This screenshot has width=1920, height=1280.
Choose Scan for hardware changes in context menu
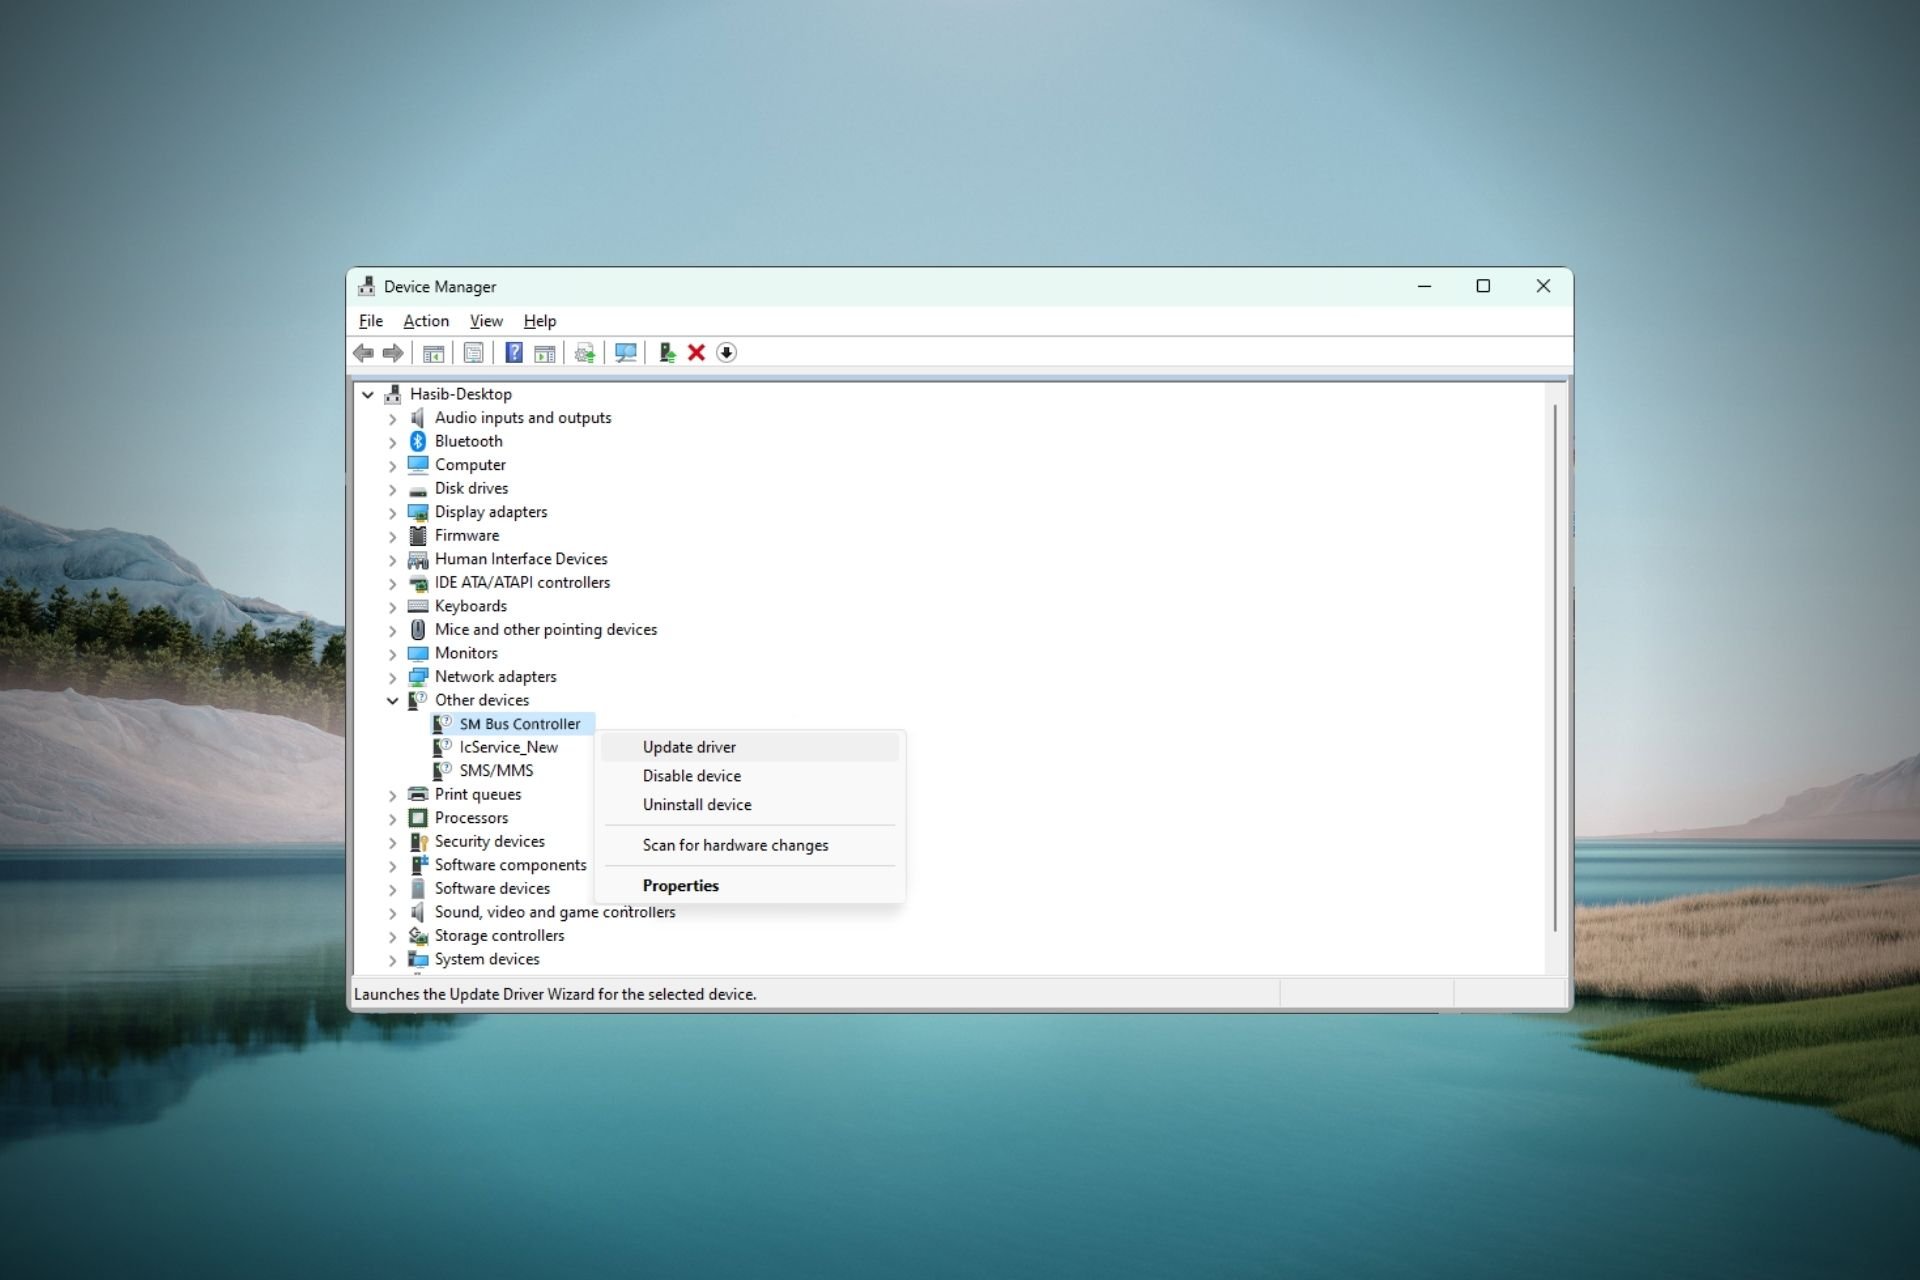tap(750, 845)
